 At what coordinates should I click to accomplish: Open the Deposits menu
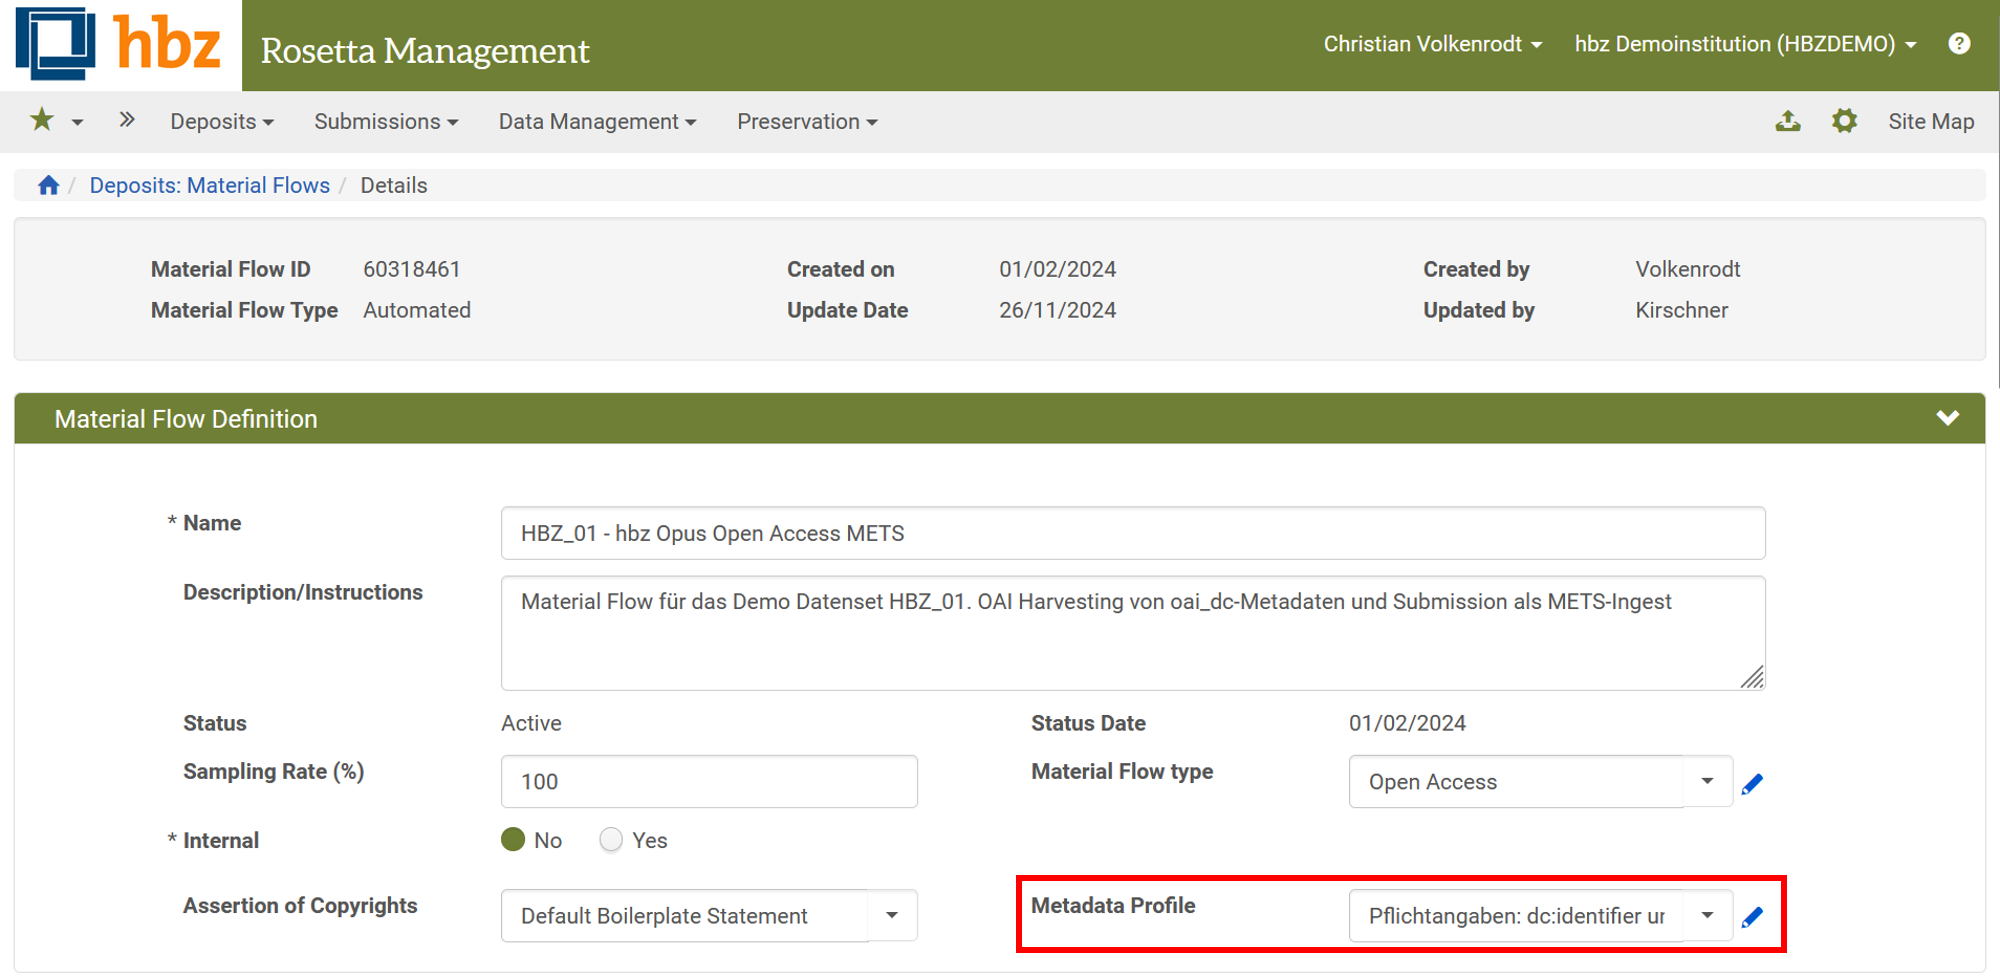221,121
